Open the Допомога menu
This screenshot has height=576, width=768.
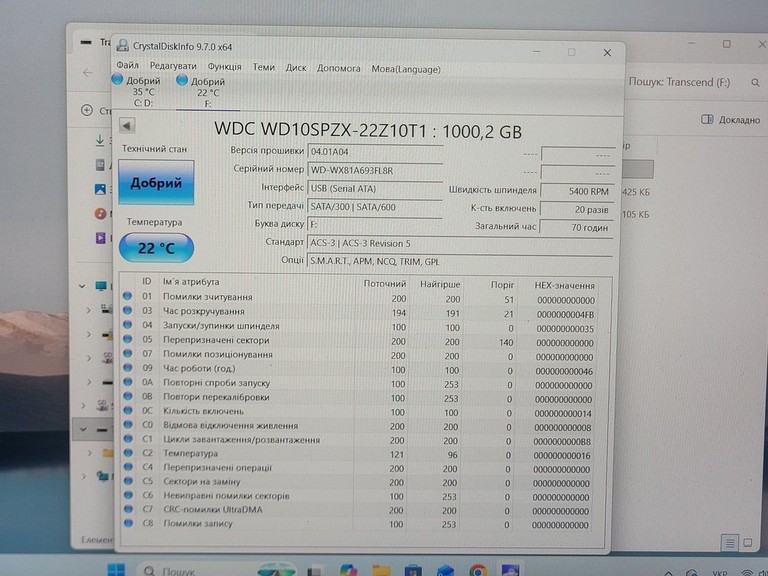[x=338, y=69]
